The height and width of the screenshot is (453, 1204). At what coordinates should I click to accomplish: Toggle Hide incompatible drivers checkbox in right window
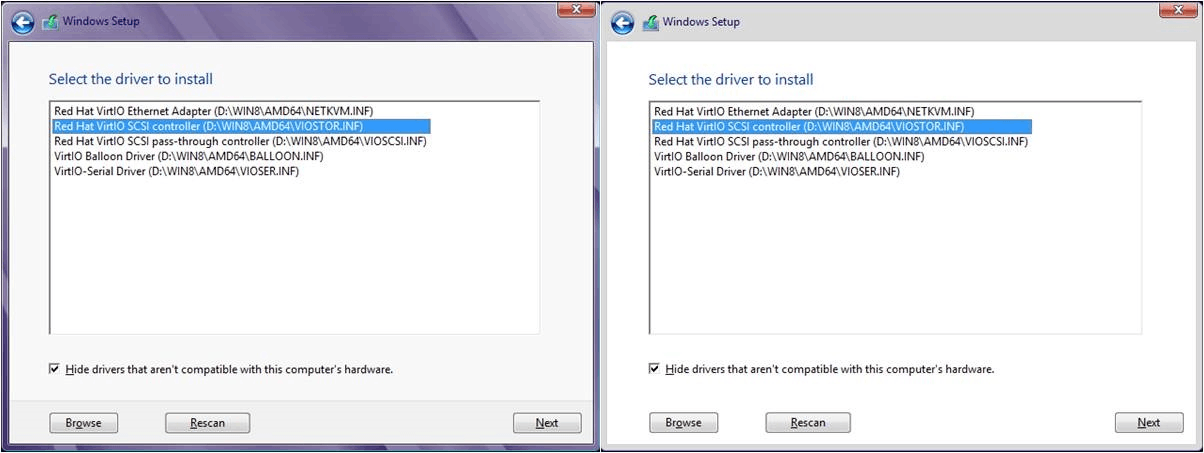pyautogui.click(x=654, y=369)
